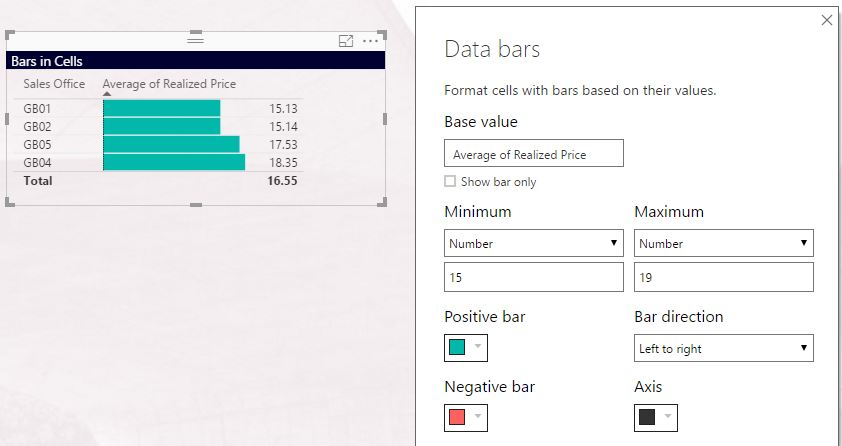The width and height of the screenshot is (842, 446).
Task: Click the Sales Office column header
Action: [54, 84]
